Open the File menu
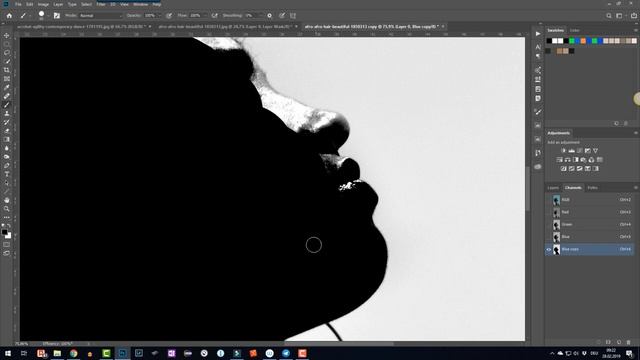Image resolution: width=640 pixels, height=360 pixels. click(x=18, y=4)
